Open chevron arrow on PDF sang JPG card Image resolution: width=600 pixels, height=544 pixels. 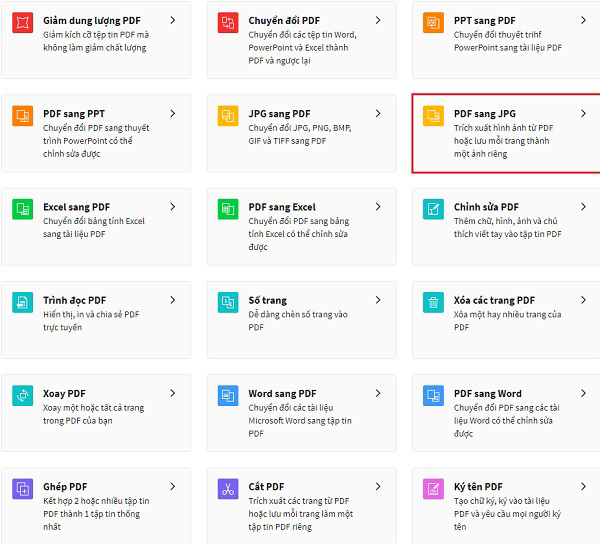pos(584,113)
